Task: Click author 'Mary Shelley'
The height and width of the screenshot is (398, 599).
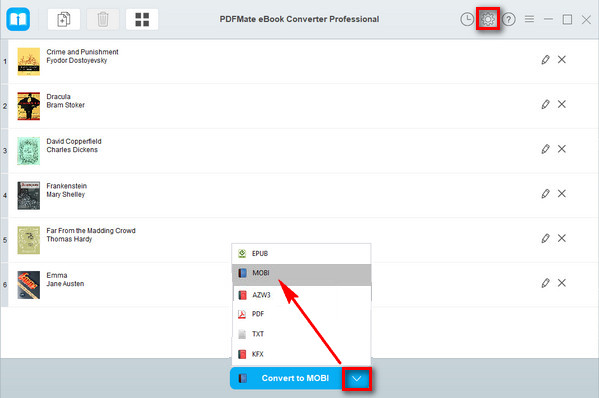Action: (65, 194)
